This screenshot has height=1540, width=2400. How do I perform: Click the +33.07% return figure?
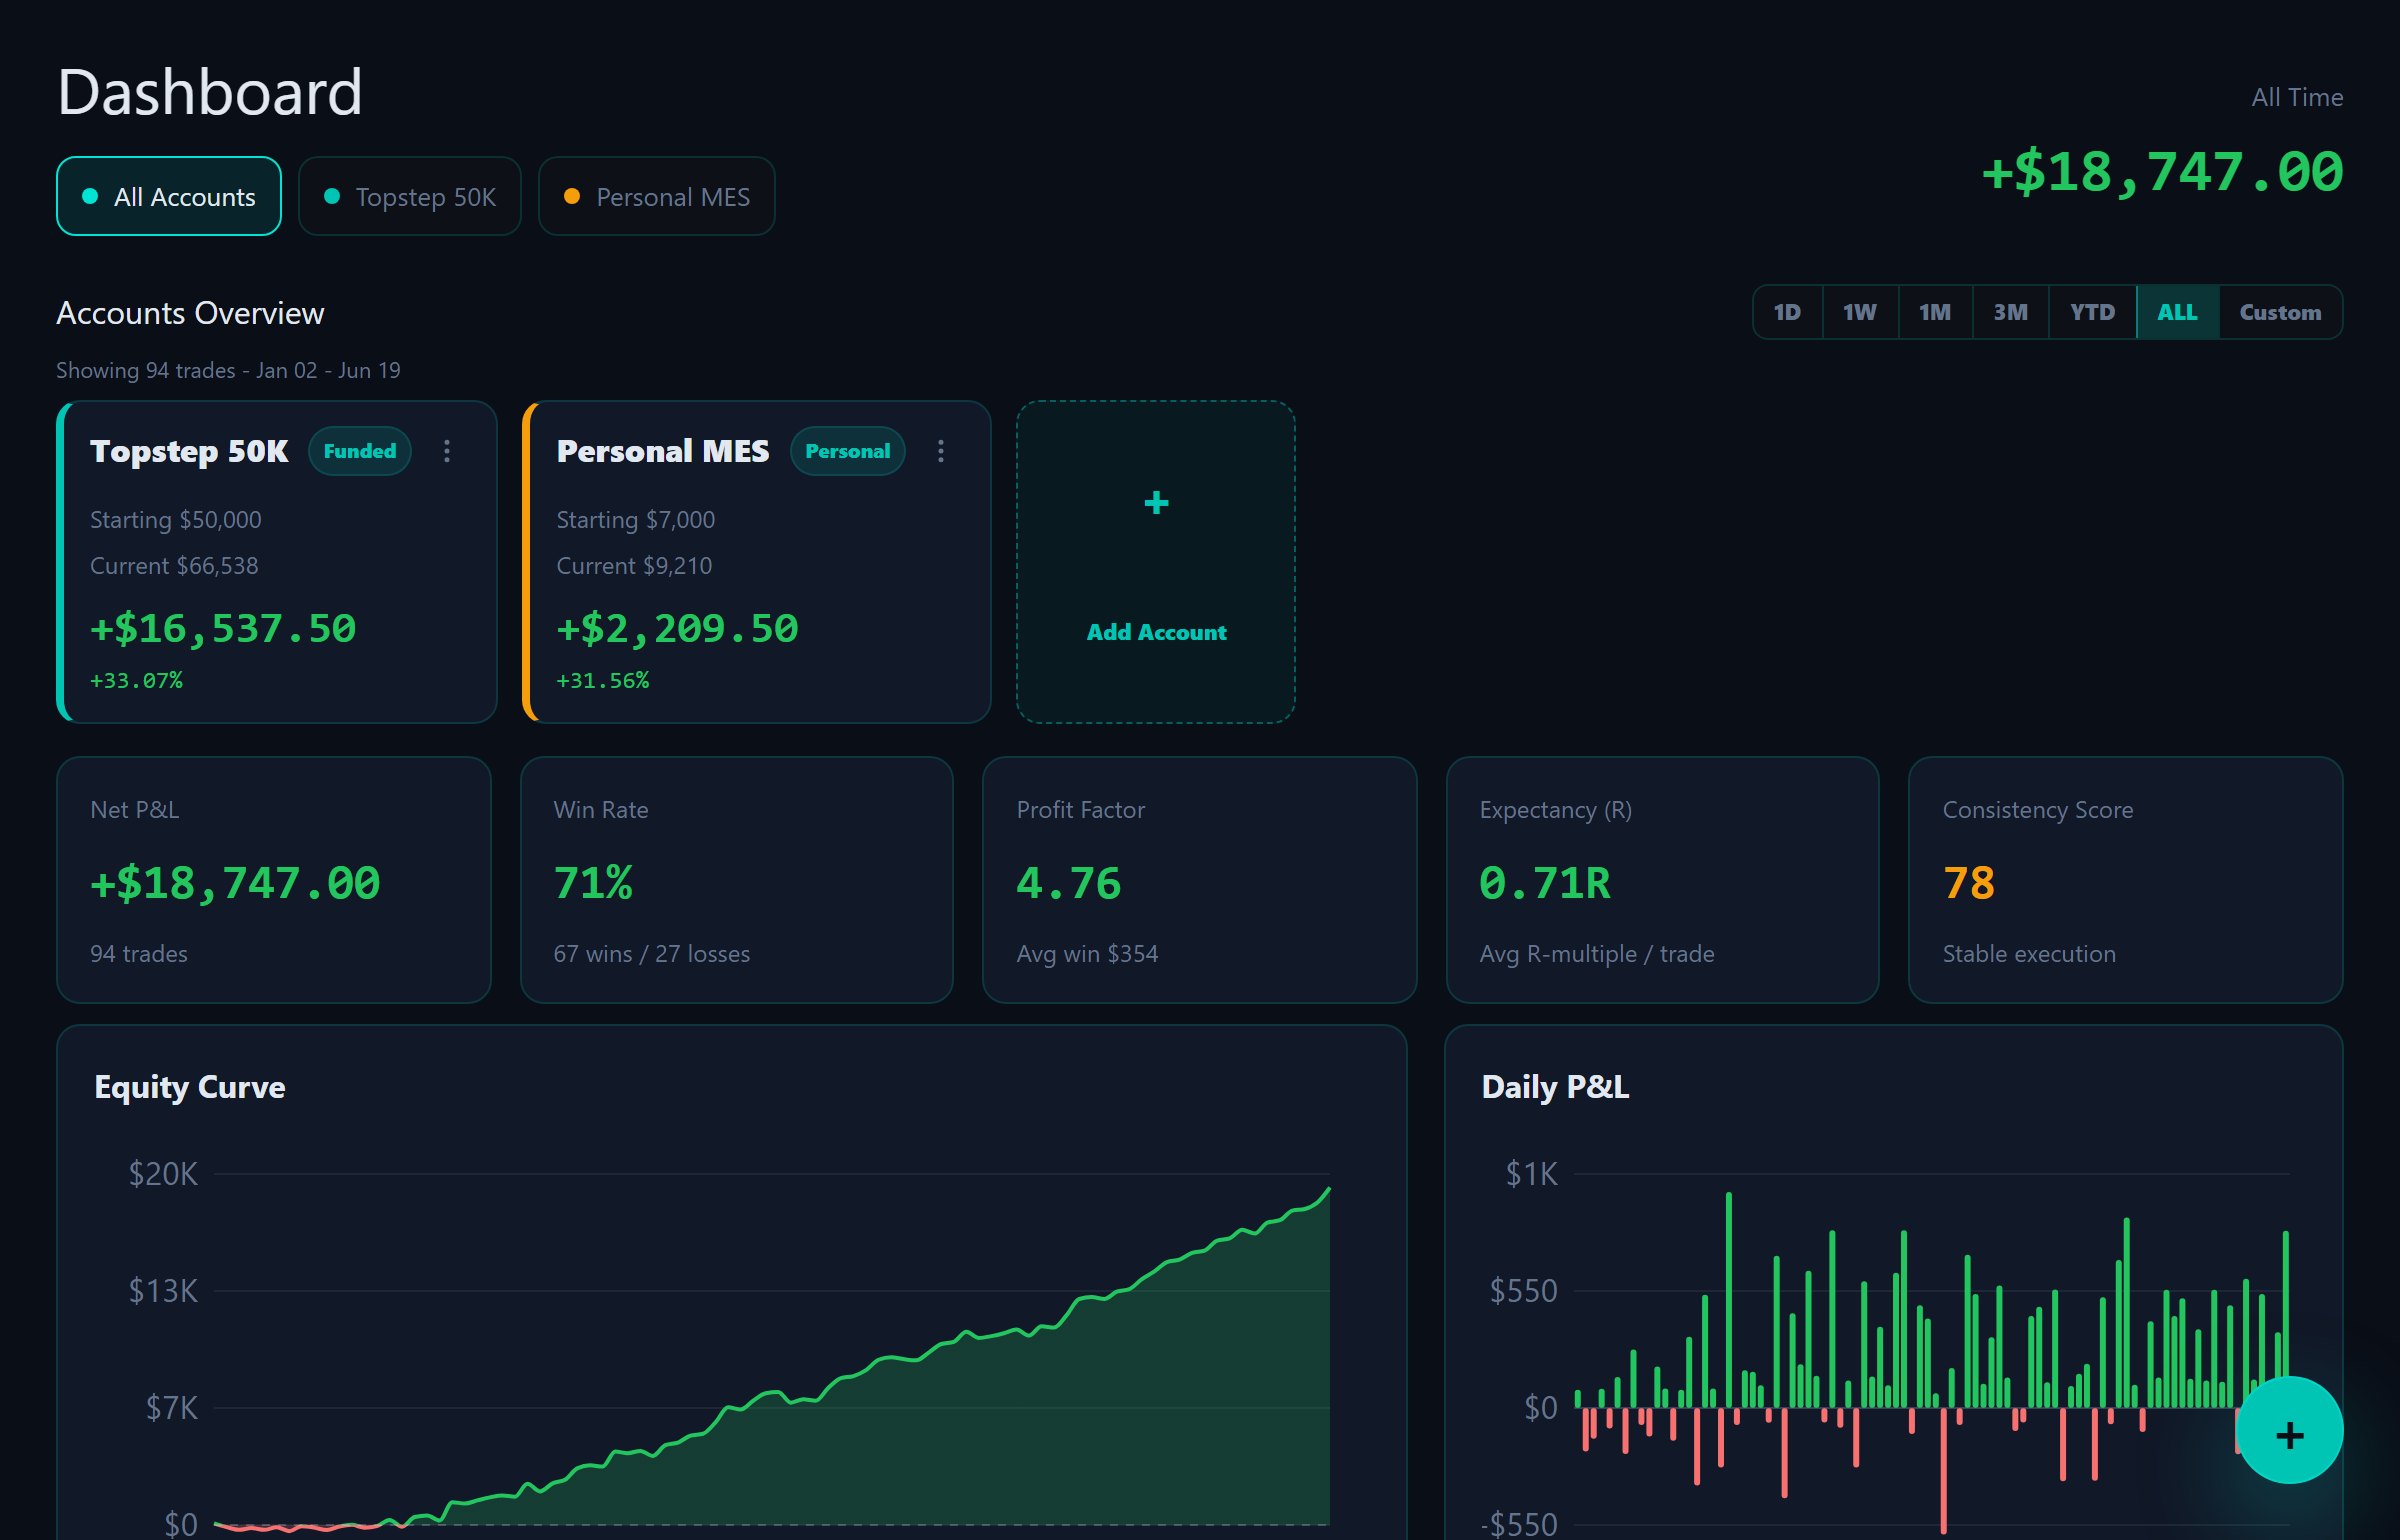point(136,680)
